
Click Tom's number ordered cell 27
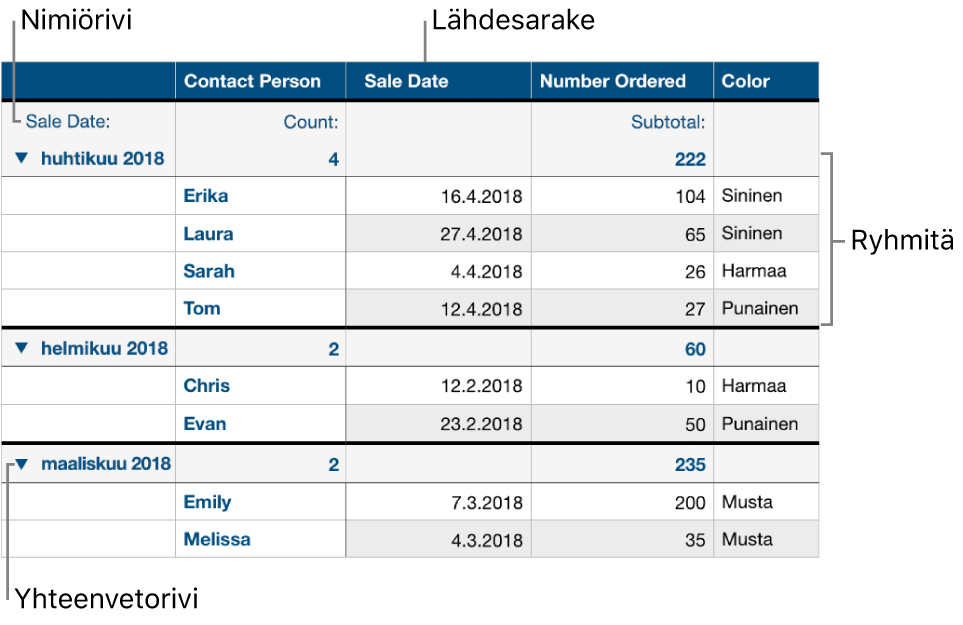coord(622,308)
